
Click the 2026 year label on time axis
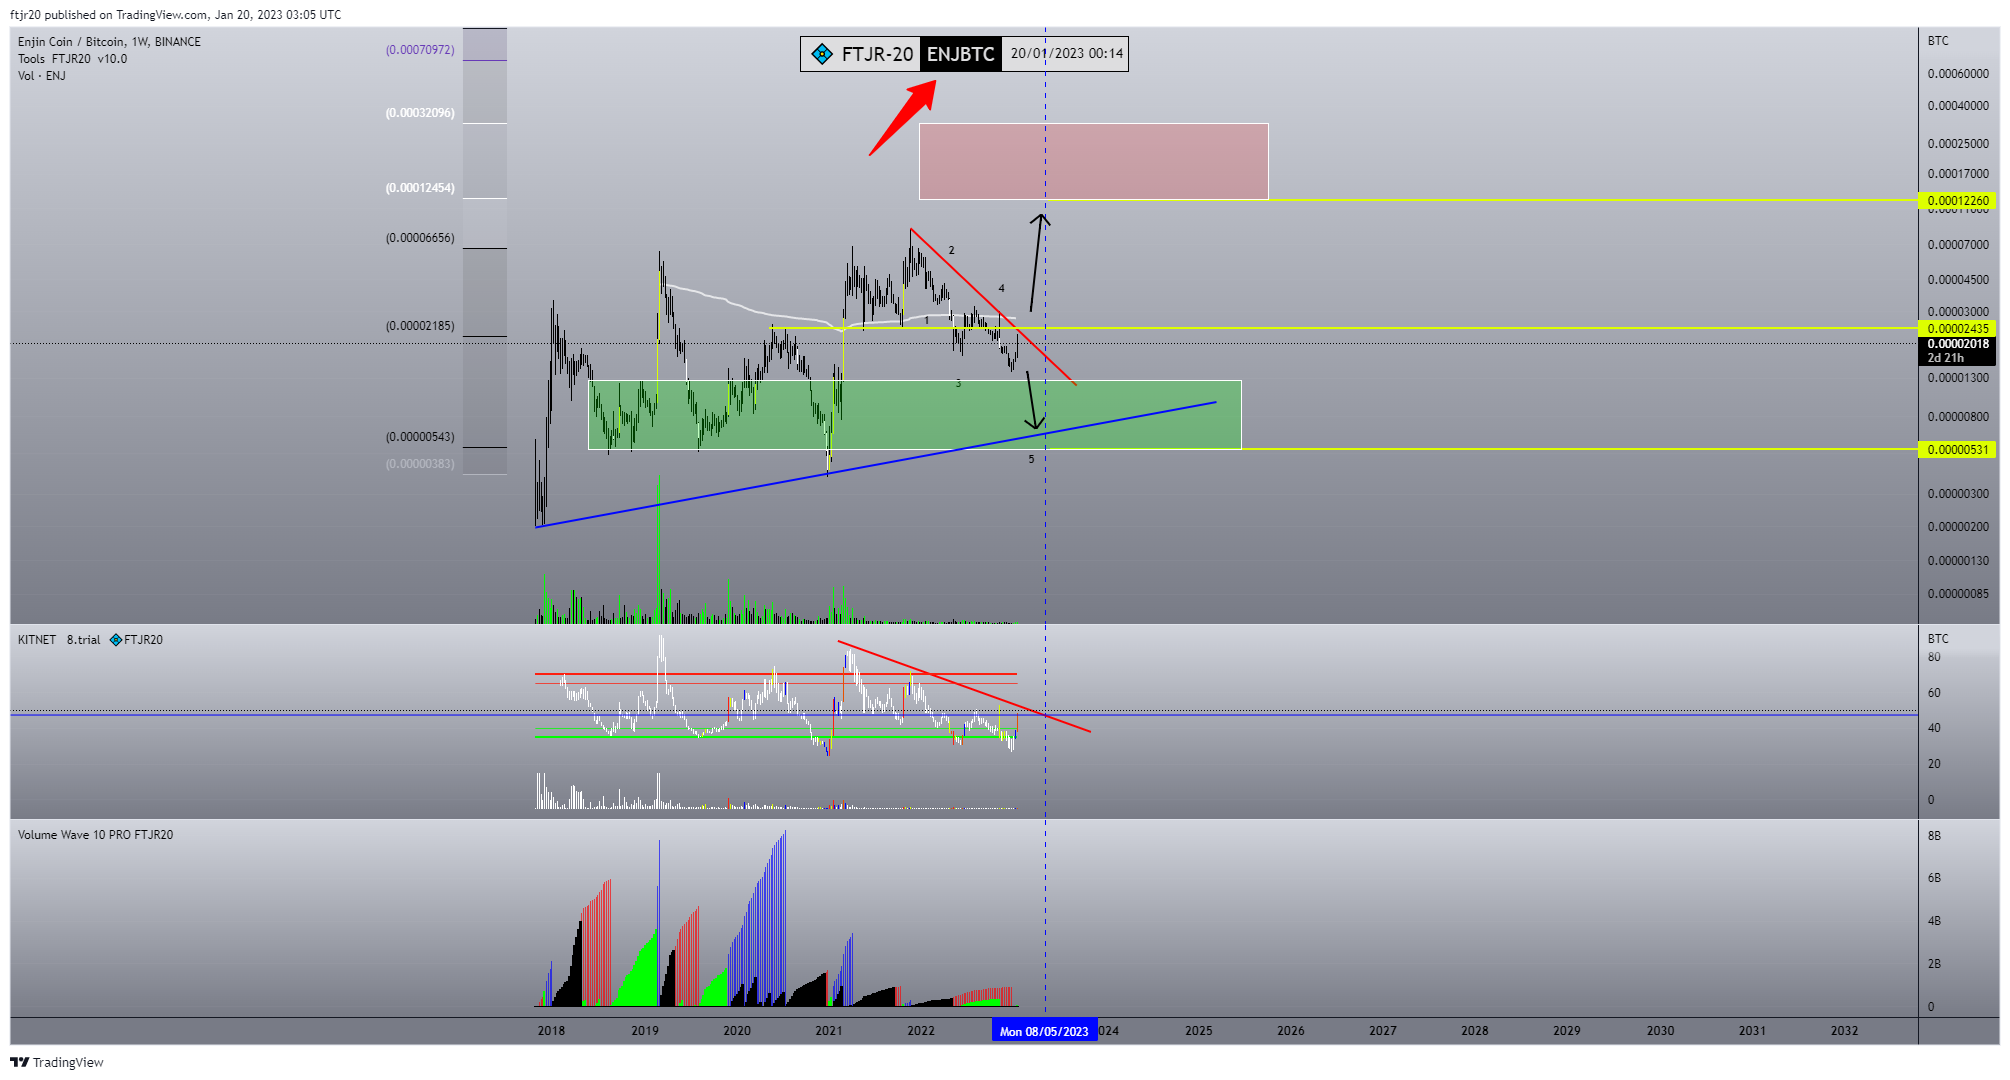1291,1031
